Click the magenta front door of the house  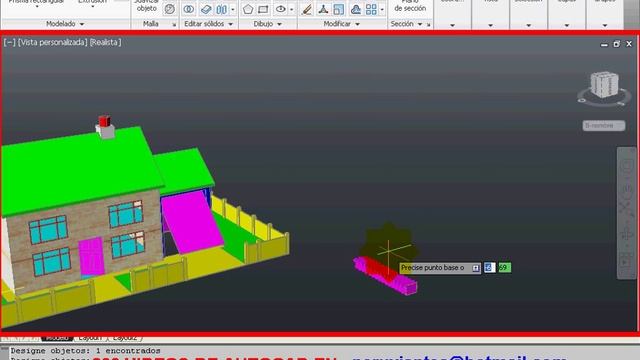coord(91,256)
